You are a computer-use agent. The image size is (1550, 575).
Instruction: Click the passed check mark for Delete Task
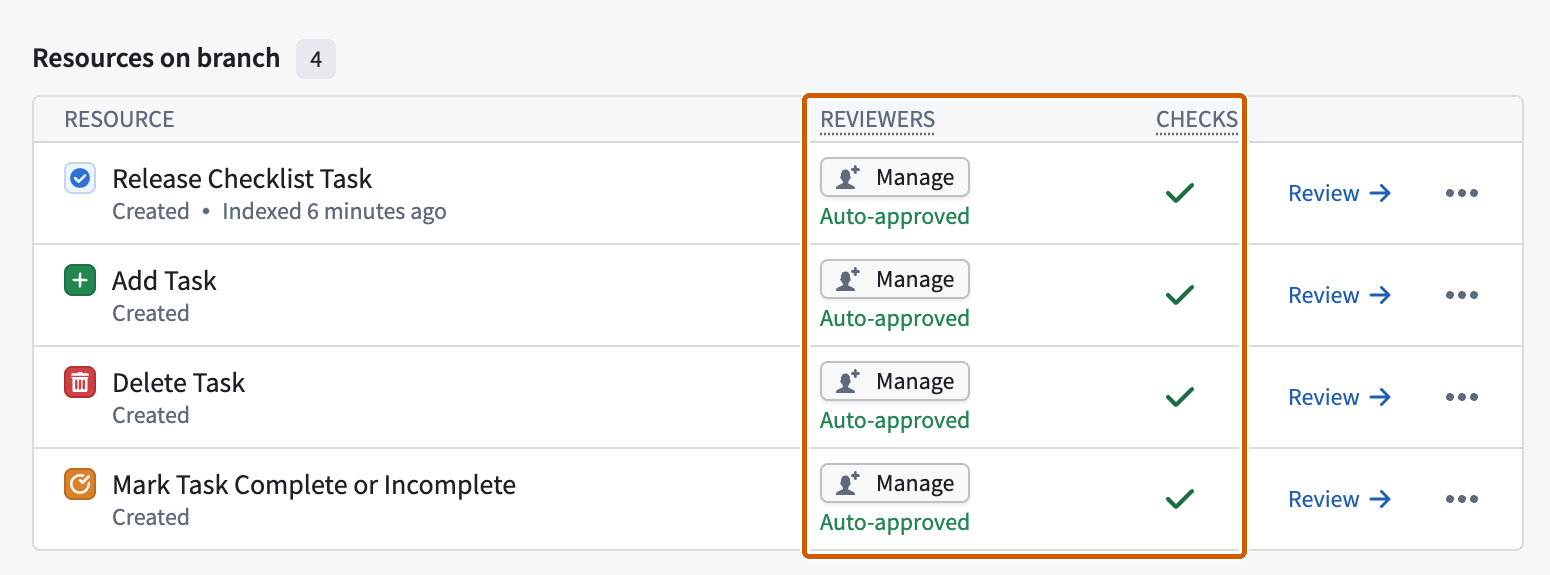coord(1180,397)
